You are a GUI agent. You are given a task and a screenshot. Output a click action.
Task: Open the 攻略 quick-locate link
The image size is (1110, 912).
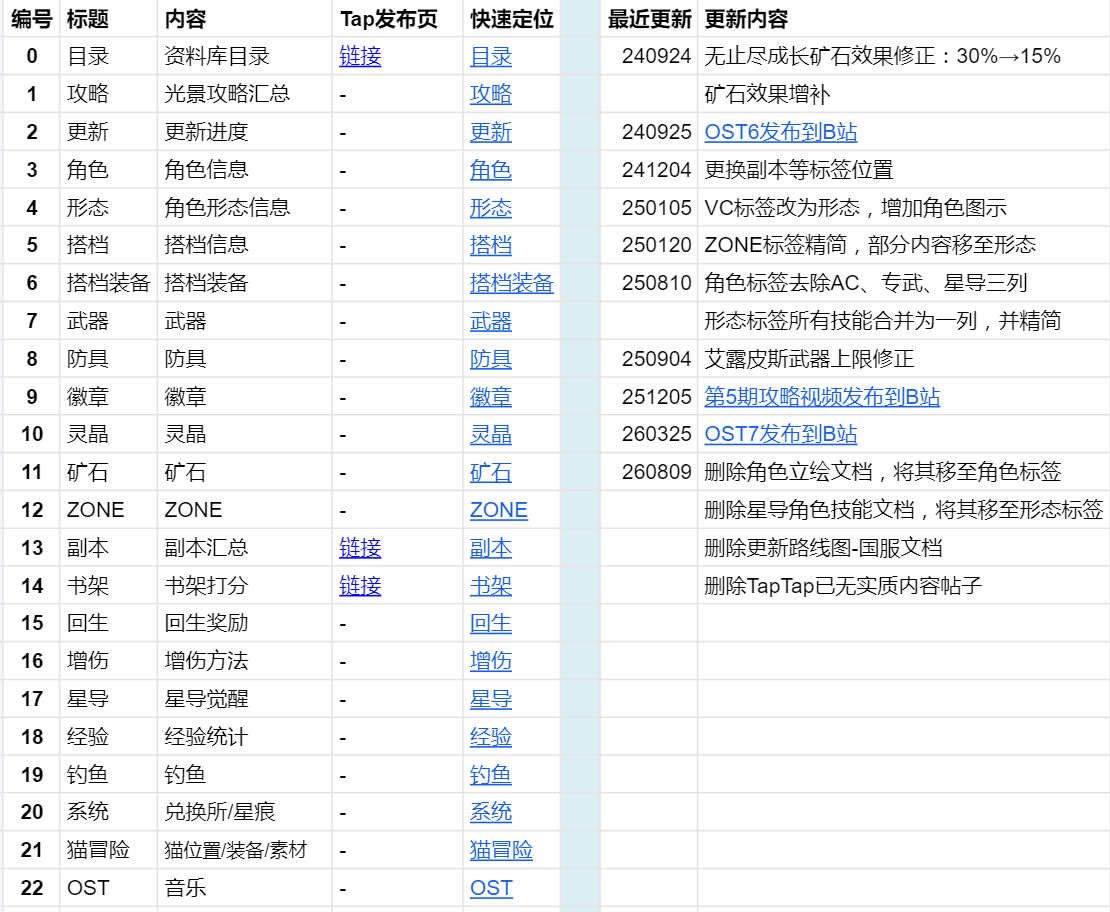[x=491, y=94]
